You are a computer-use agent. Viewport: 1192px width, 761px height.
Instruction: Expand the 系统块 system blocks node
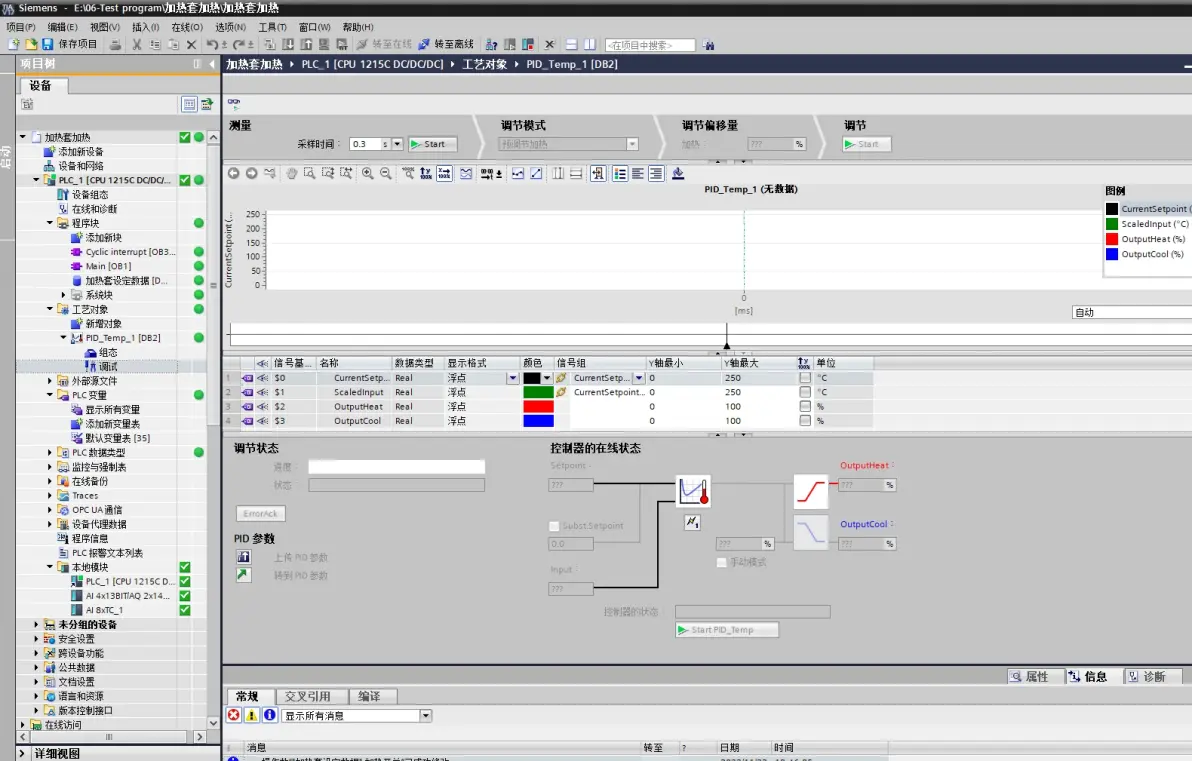click(x=64, y=295)
